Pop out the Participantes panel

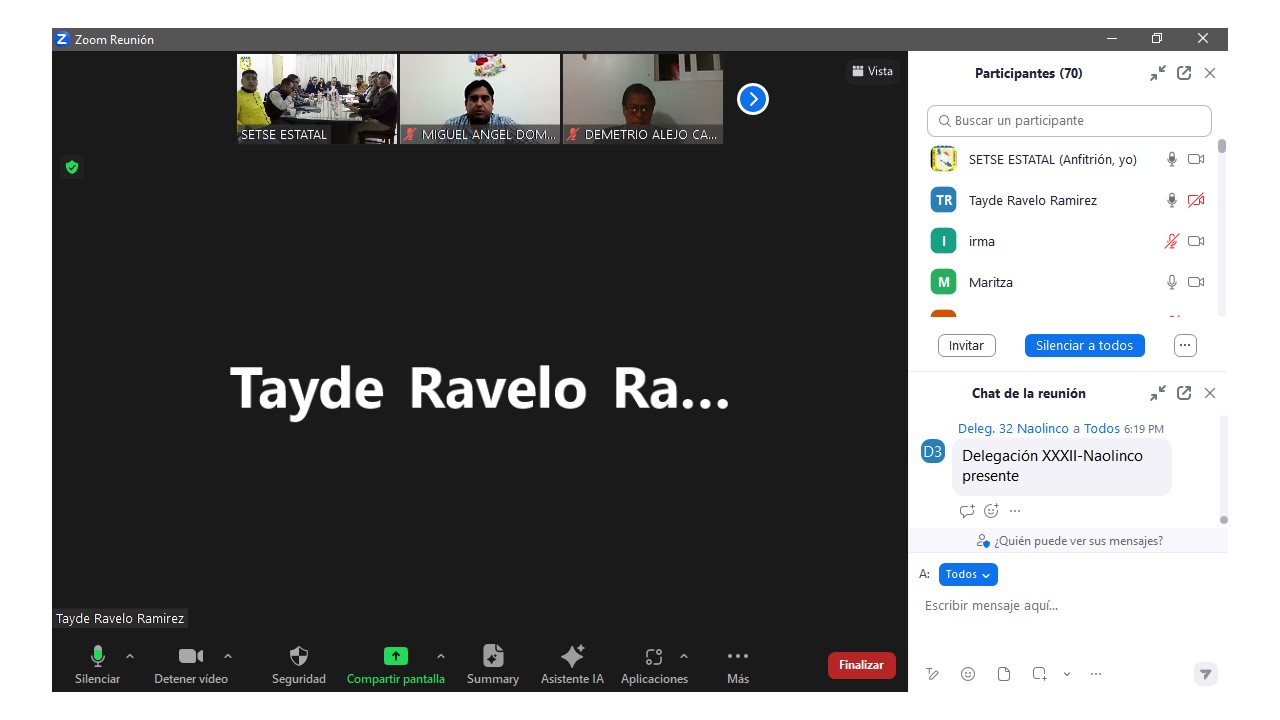pos(1184,73)
